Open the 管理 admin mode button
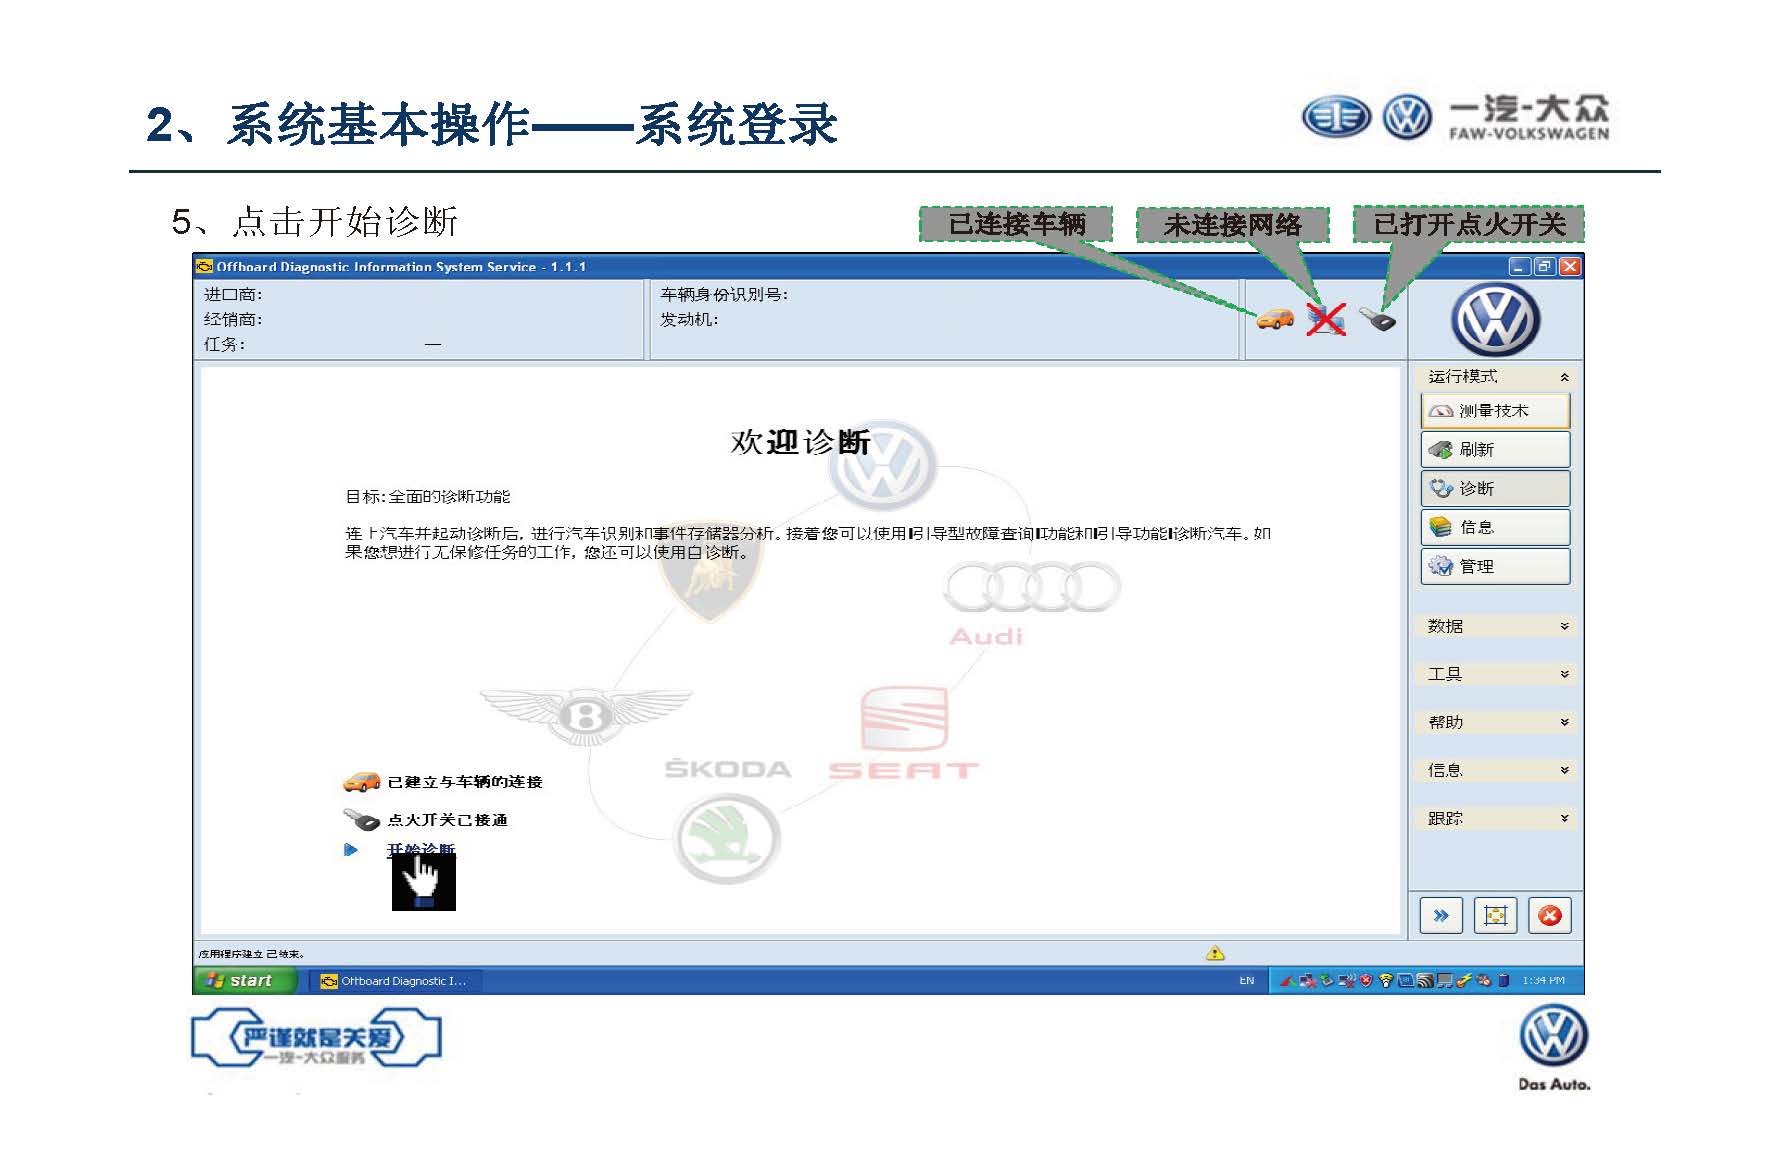 click(1495, 567)
